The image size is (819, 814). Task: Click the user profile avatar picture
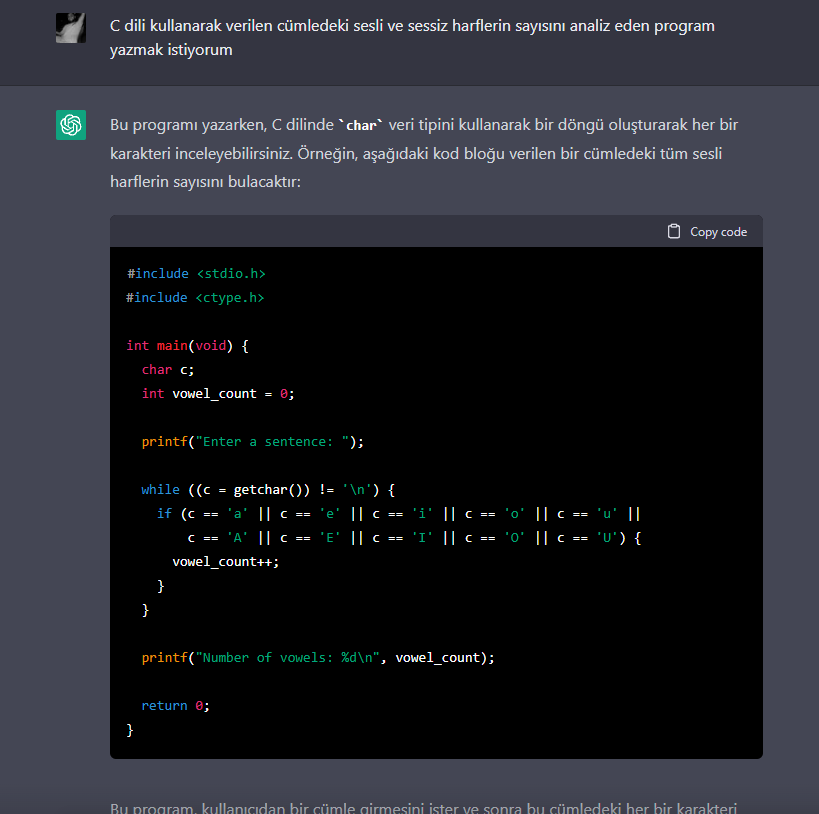71,28
